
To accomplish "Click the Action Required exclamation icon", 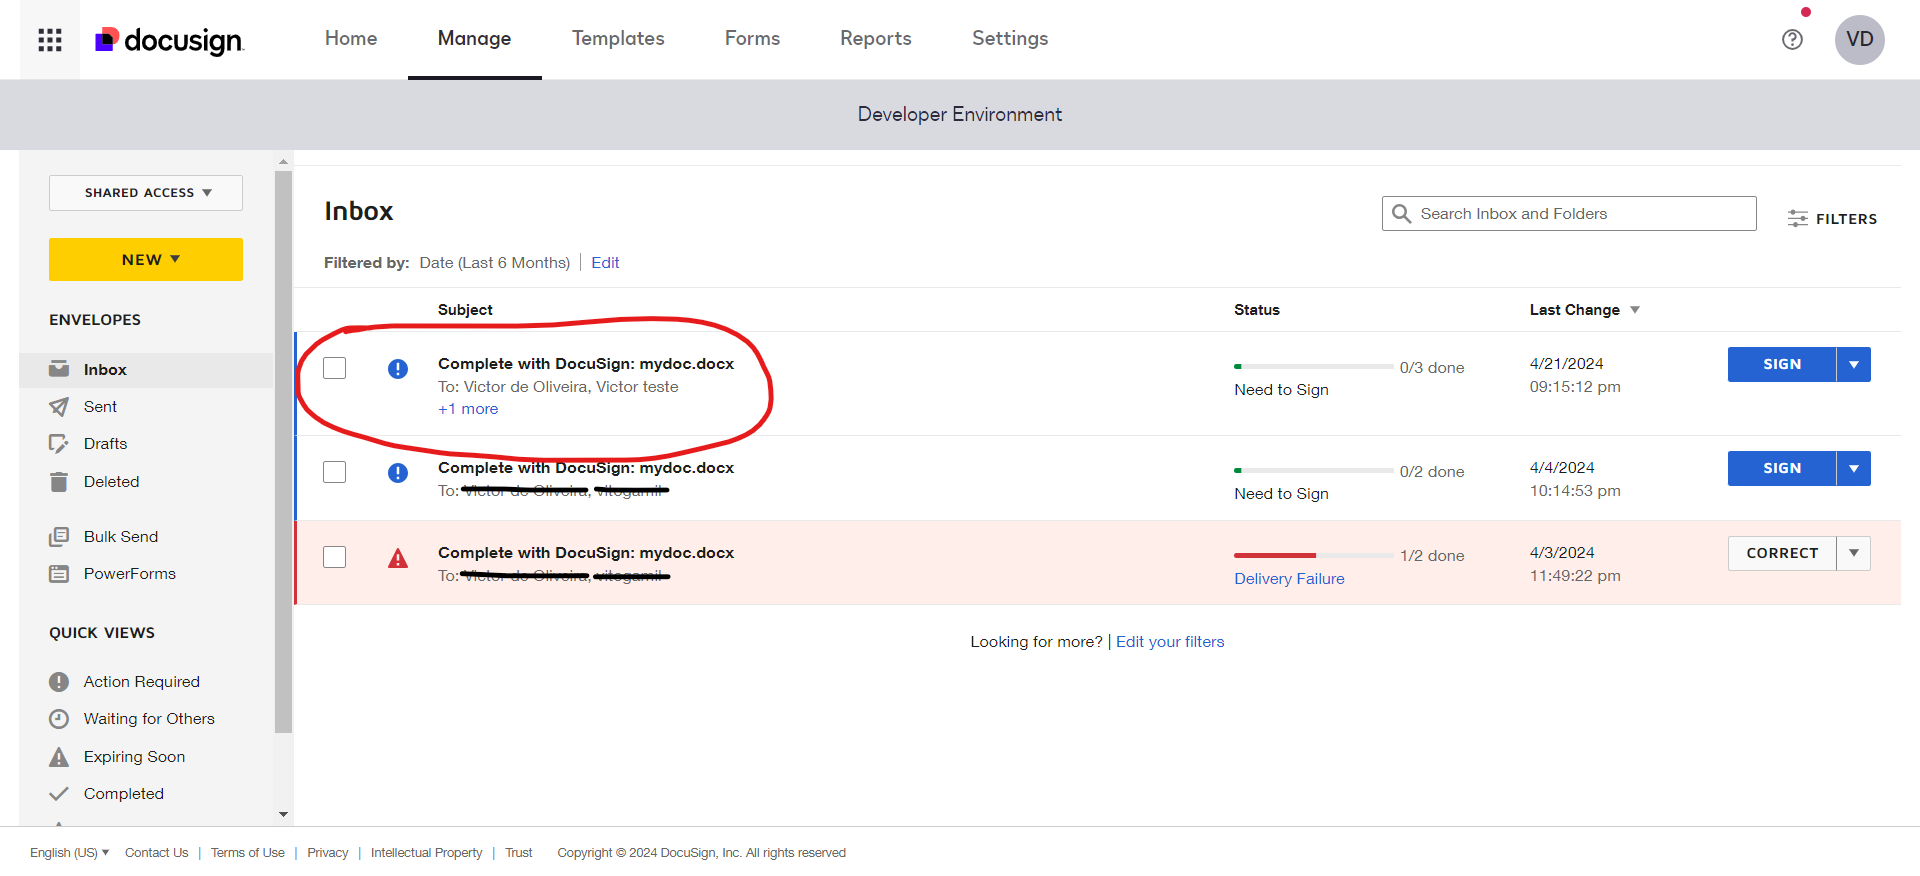I will (59, 682).
